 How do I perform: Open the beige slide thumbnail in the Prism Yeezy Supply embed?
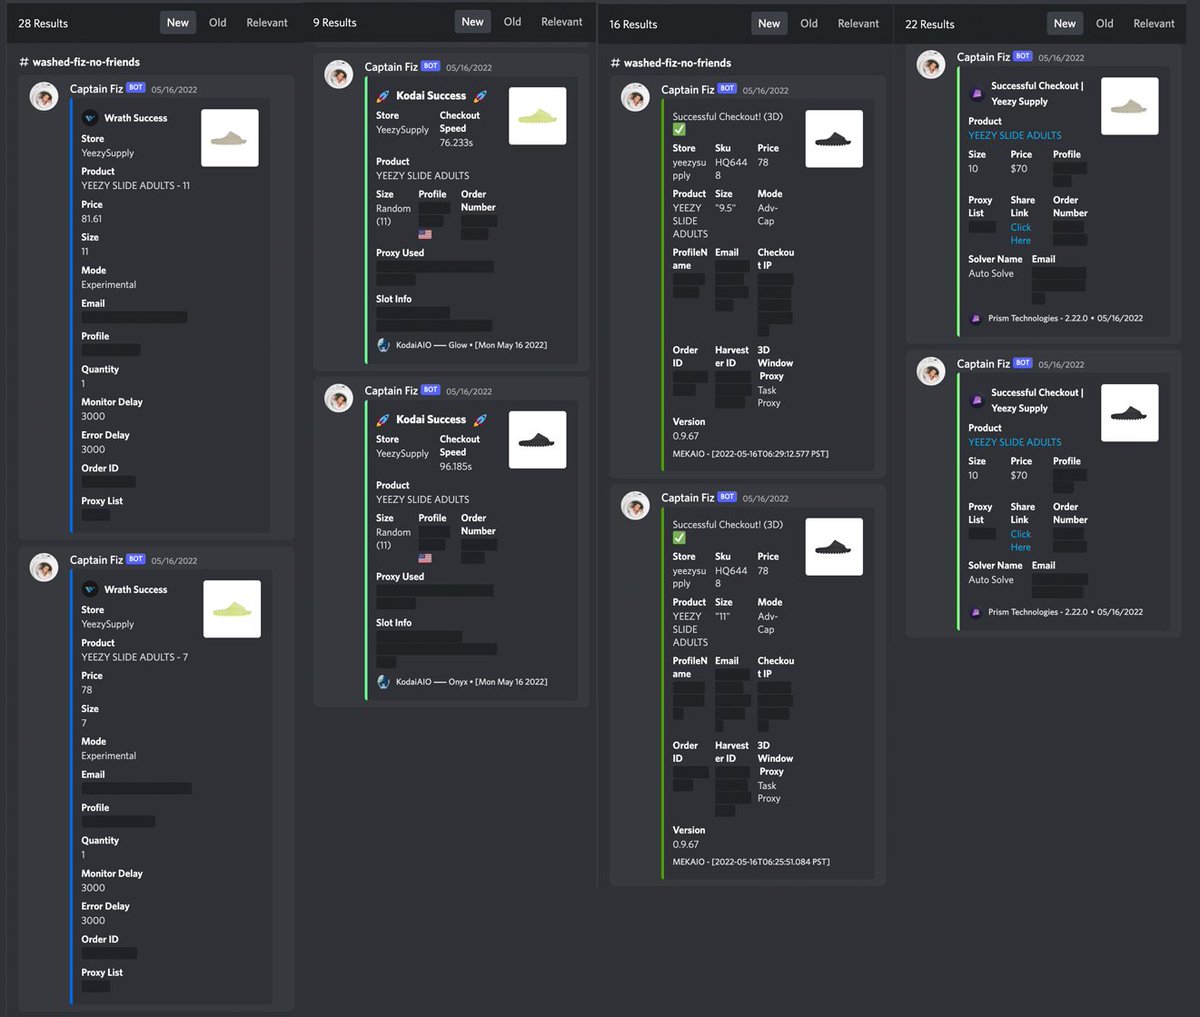(x=1130, y=106)
